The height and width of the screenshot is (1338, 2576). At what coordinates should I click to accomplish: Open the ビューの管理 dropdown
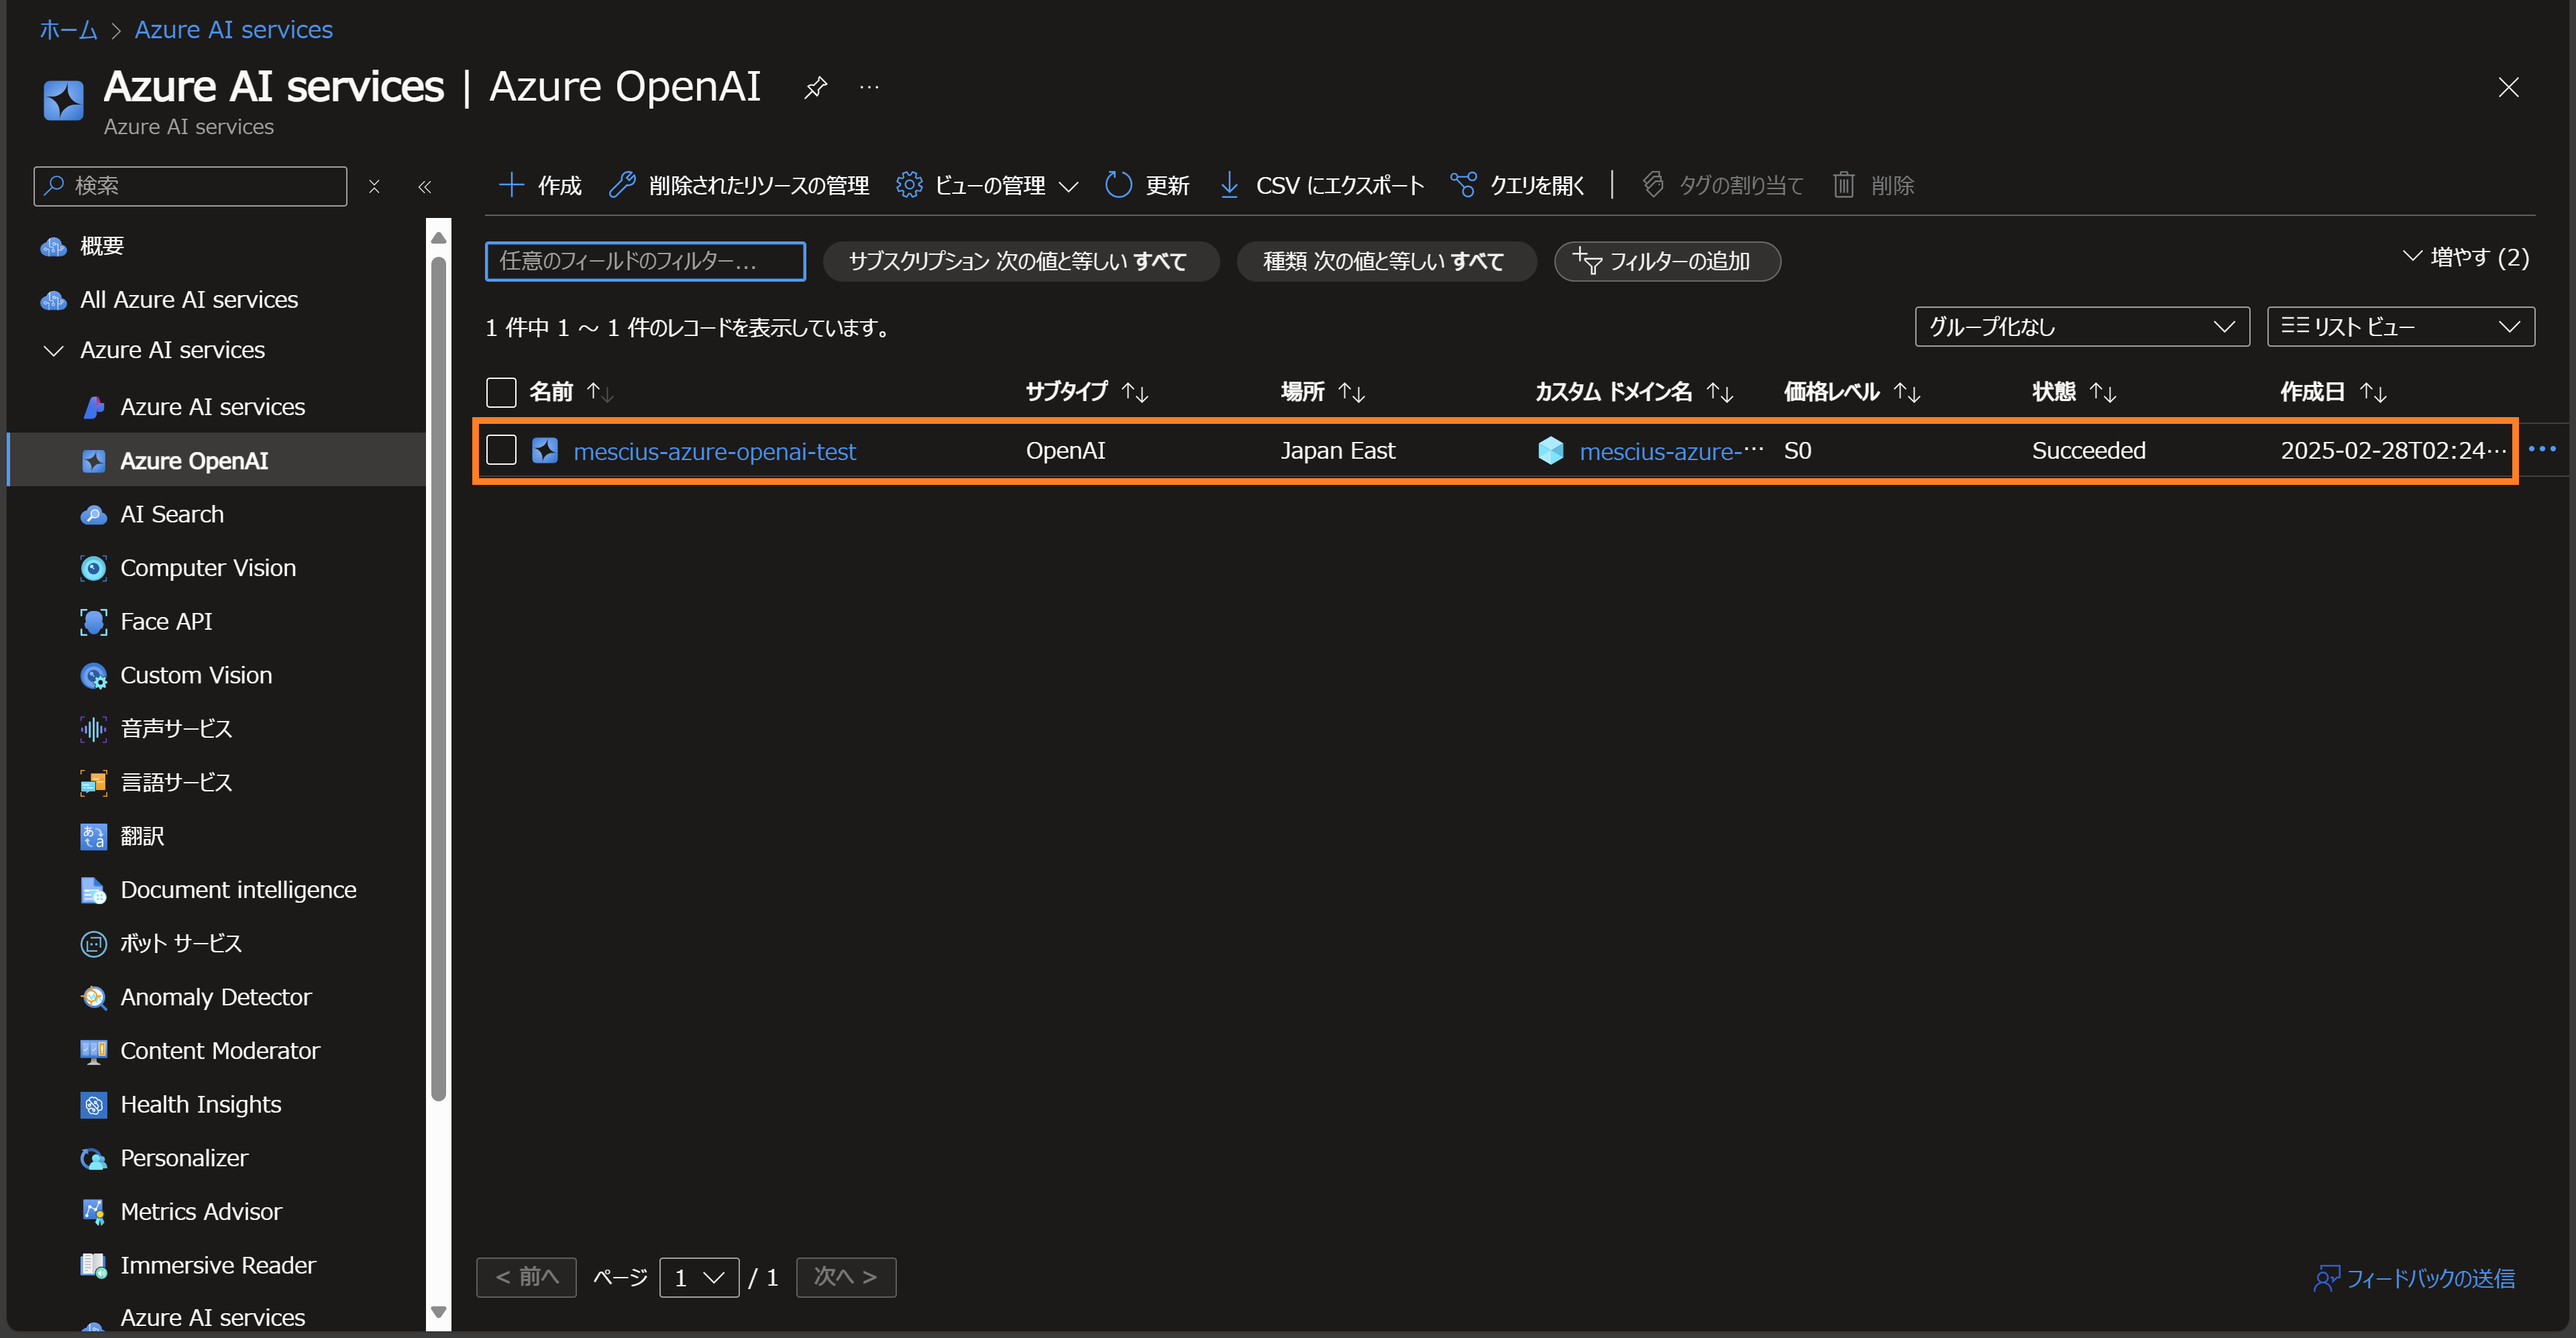click(987, 185)
